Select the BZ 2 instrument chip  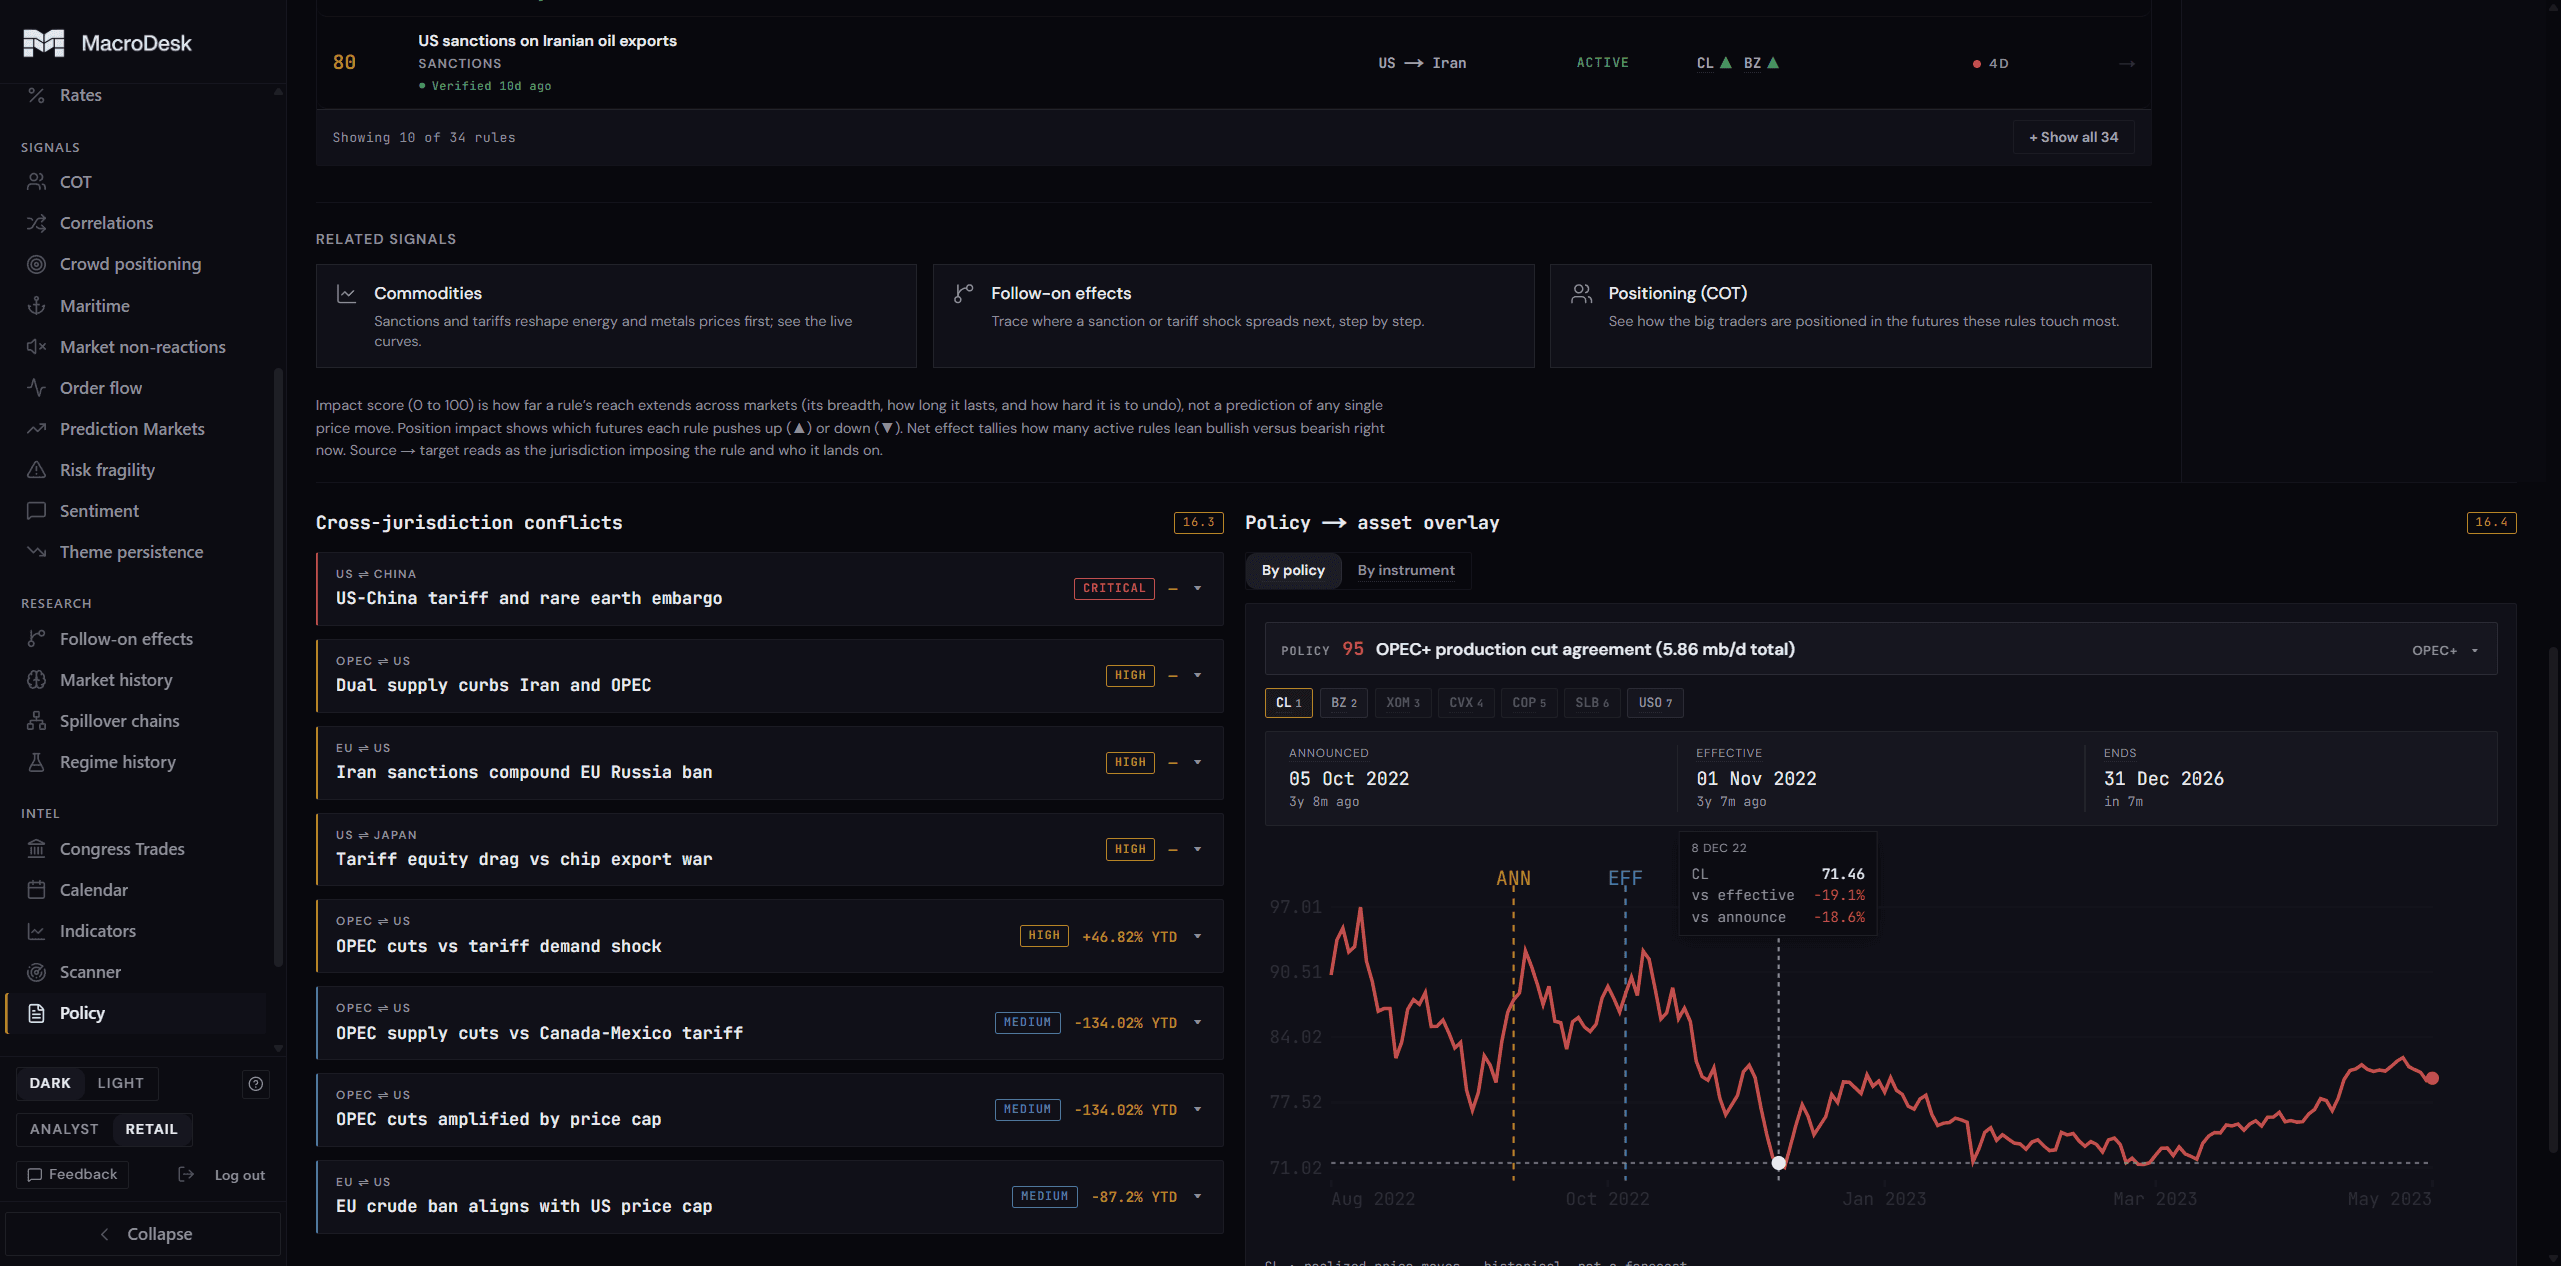[1344, 703]
